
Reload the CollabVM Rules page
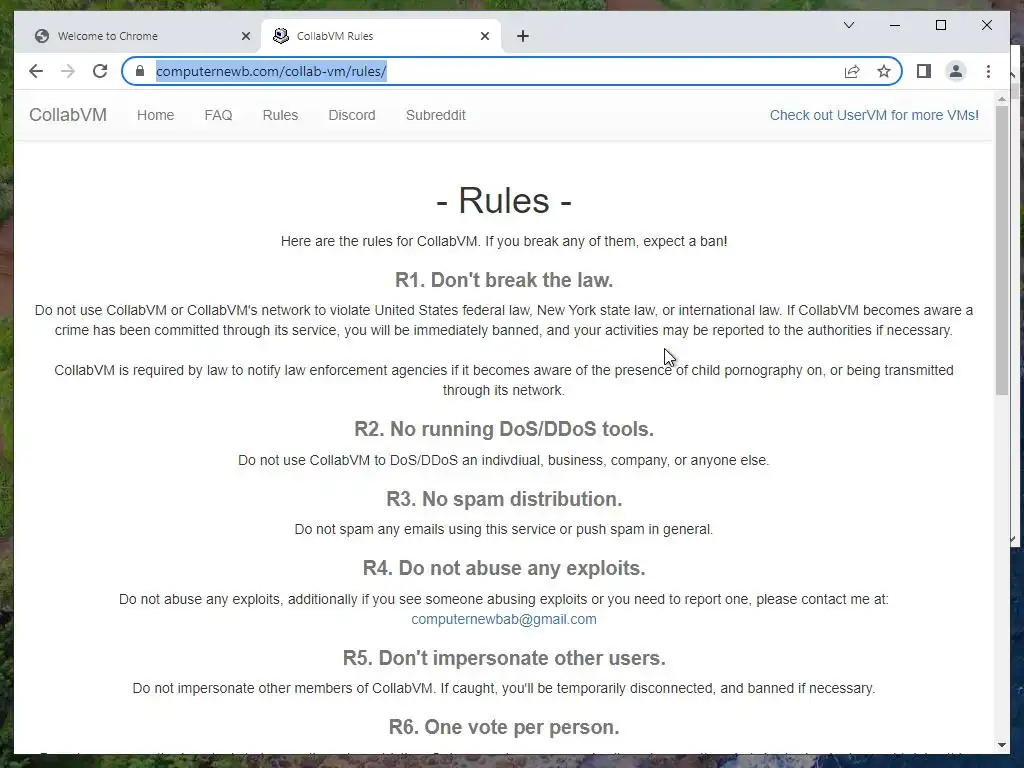coord(100,71)
